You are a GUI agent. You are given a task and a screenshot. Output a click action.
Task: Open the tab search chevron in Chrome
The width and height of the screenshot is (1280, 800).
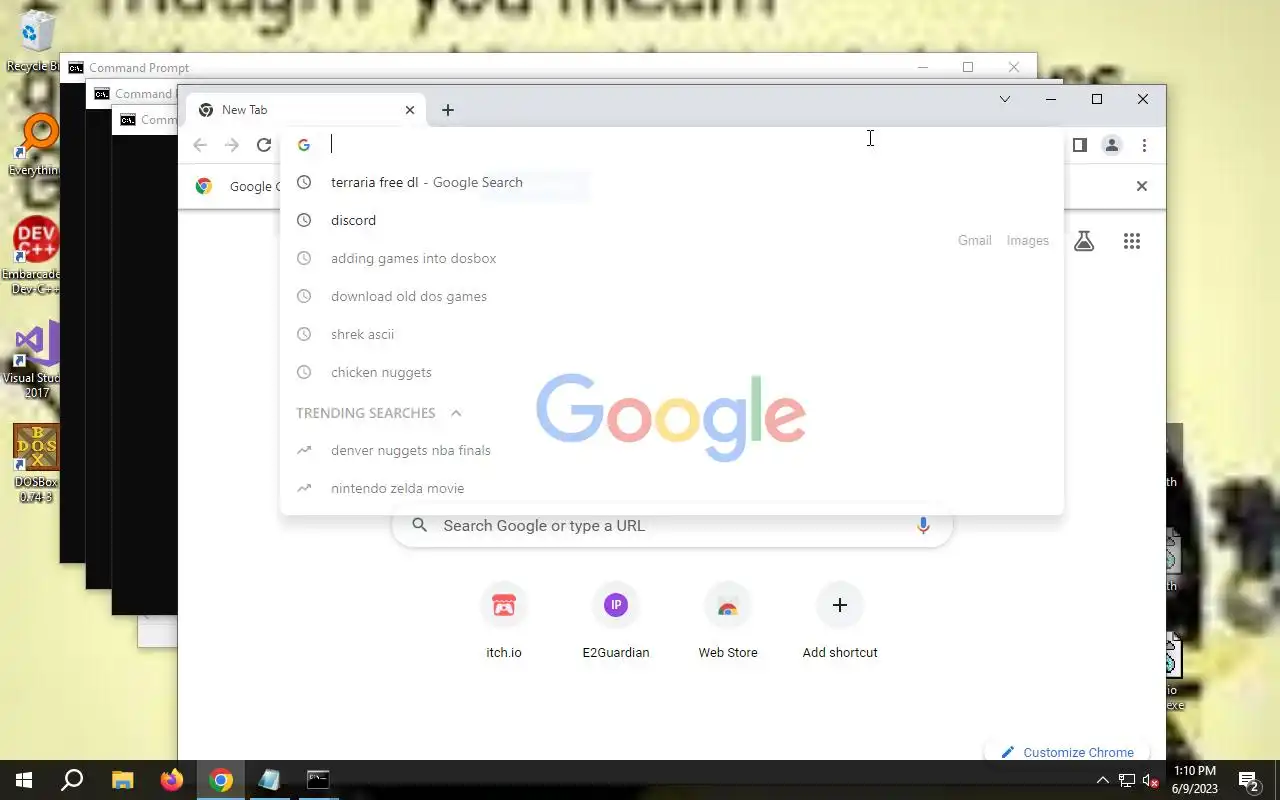1005,99
